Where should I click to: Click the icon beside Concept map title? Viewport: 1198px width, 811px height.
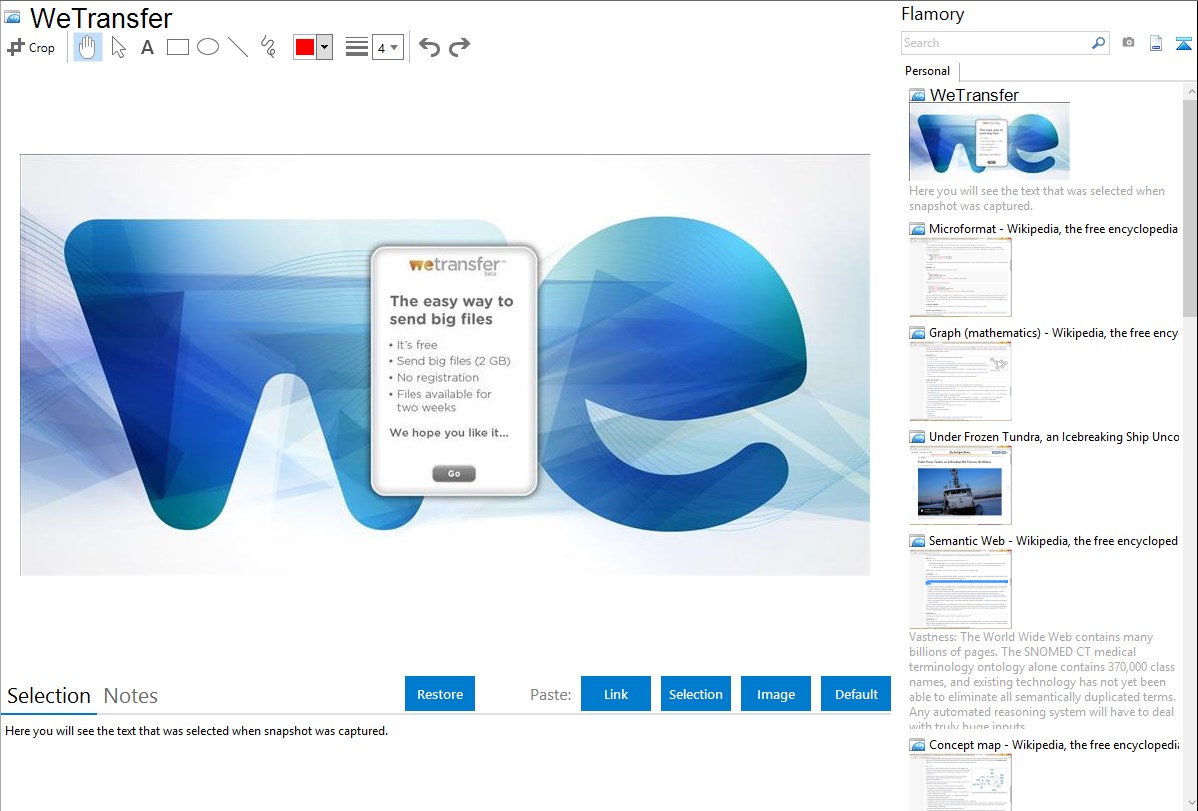click(x=917, y=745)
